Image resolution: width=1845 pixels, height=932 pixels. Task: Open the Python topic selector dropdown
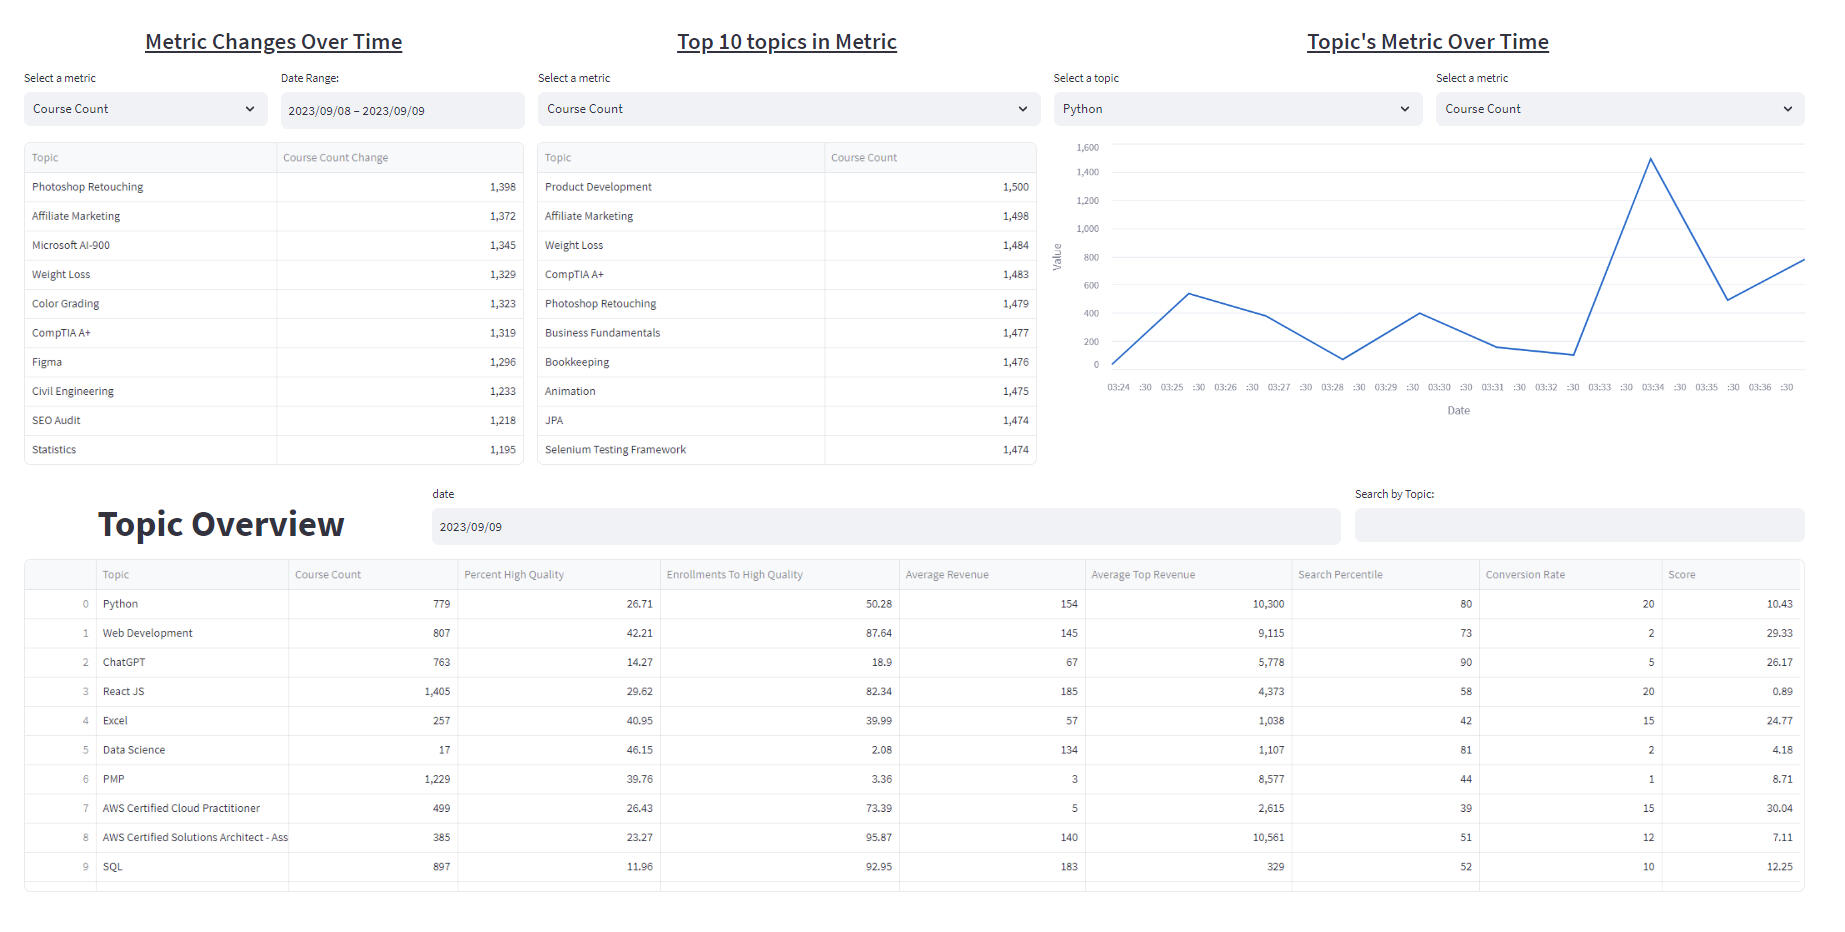(x=1237, y=109)
